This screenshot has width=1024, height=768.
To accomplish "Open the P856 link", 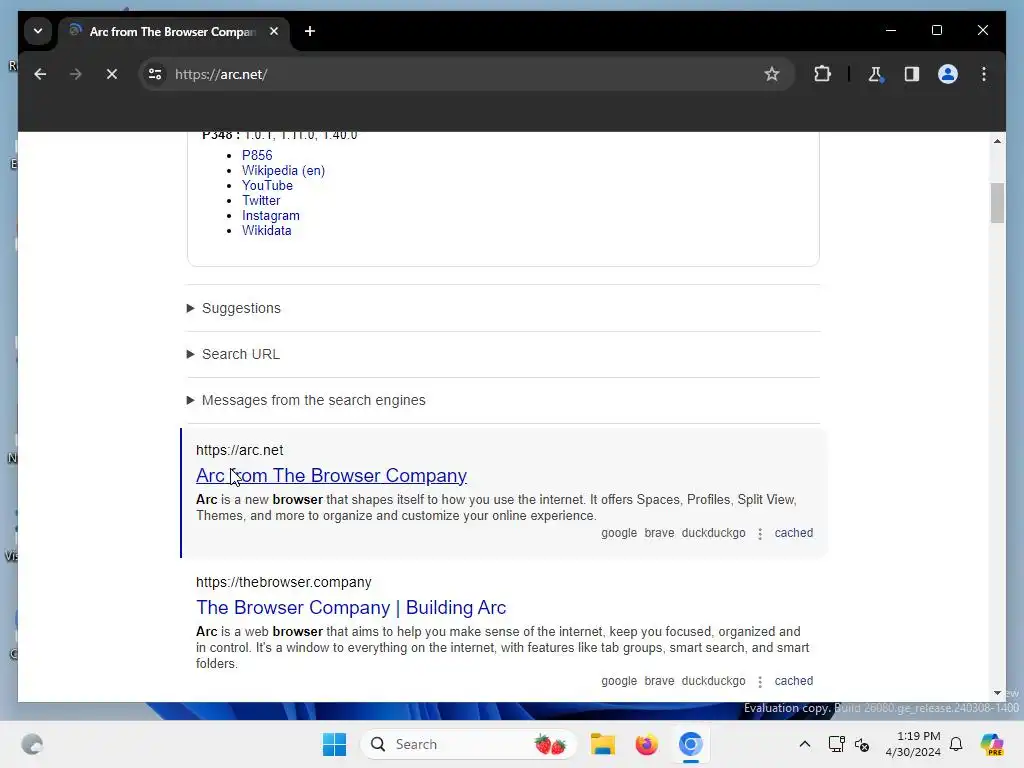I will click(x=257, y=155).
